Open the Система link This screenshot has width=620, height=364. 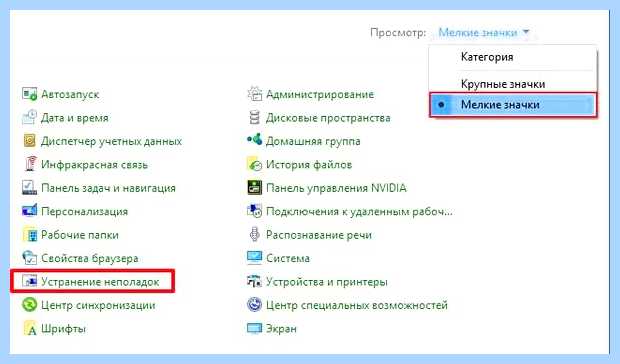pyautogui.click(x=288, y=258)
